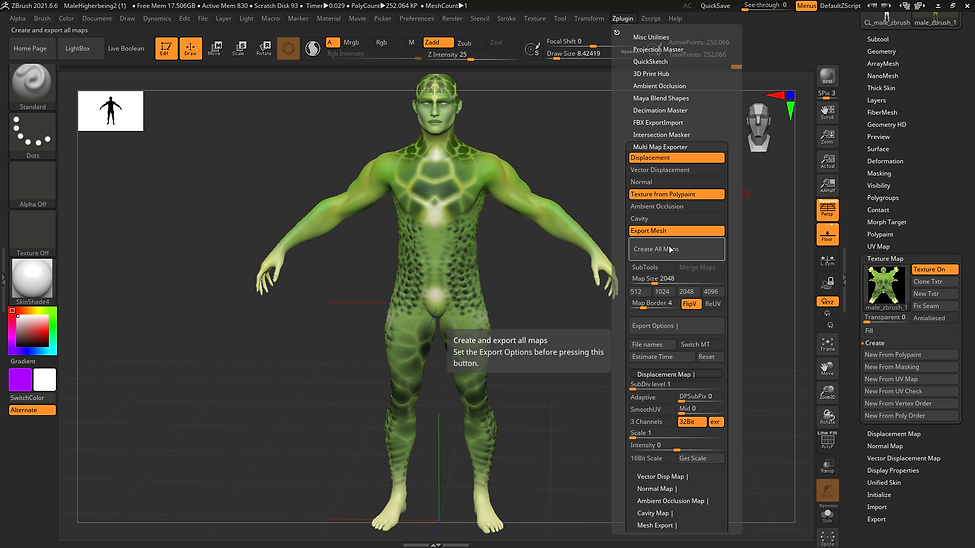Expand the Polypaint palette section
The height and width of the screenshot is (548, 975).
click(x=880, y=235)
